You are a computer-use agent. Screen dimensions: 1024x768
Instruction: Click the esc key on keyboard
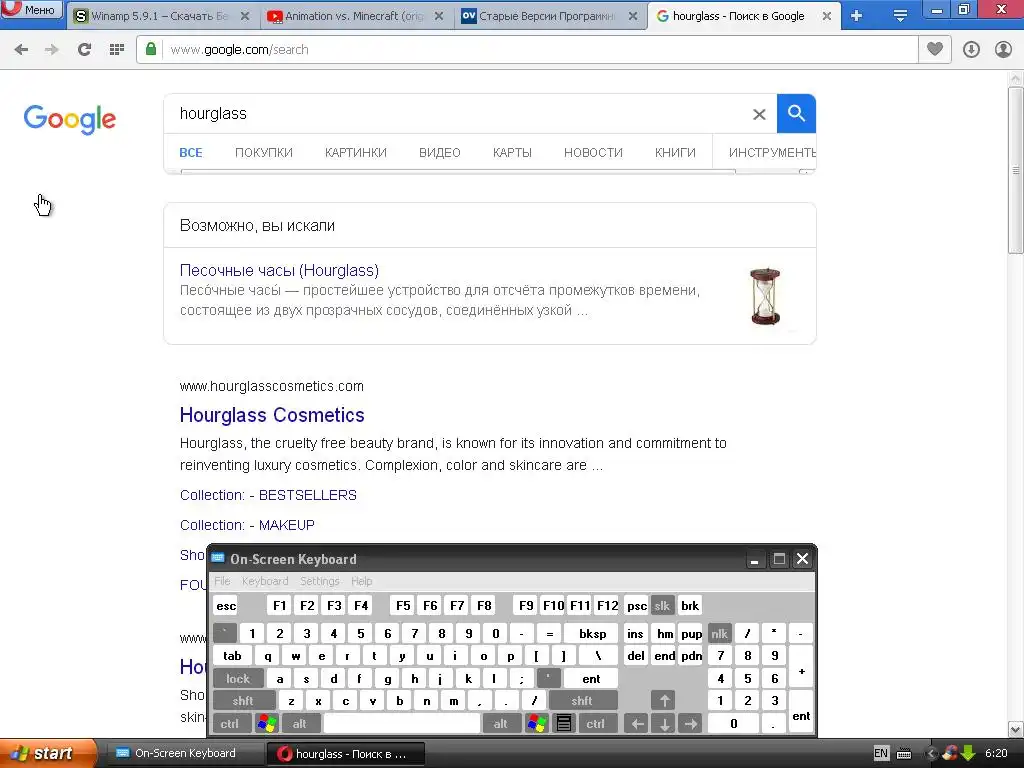coord(226,606)
